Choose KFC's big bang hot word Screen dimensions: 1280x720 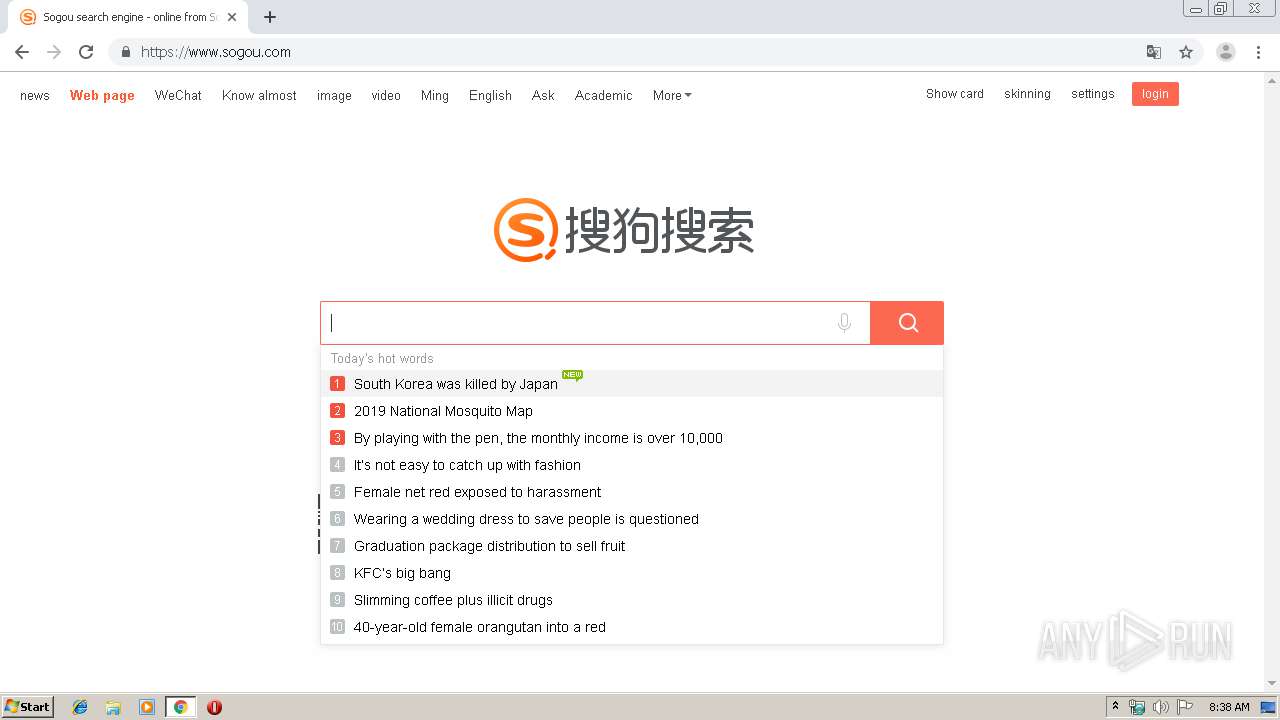(631, 573)
